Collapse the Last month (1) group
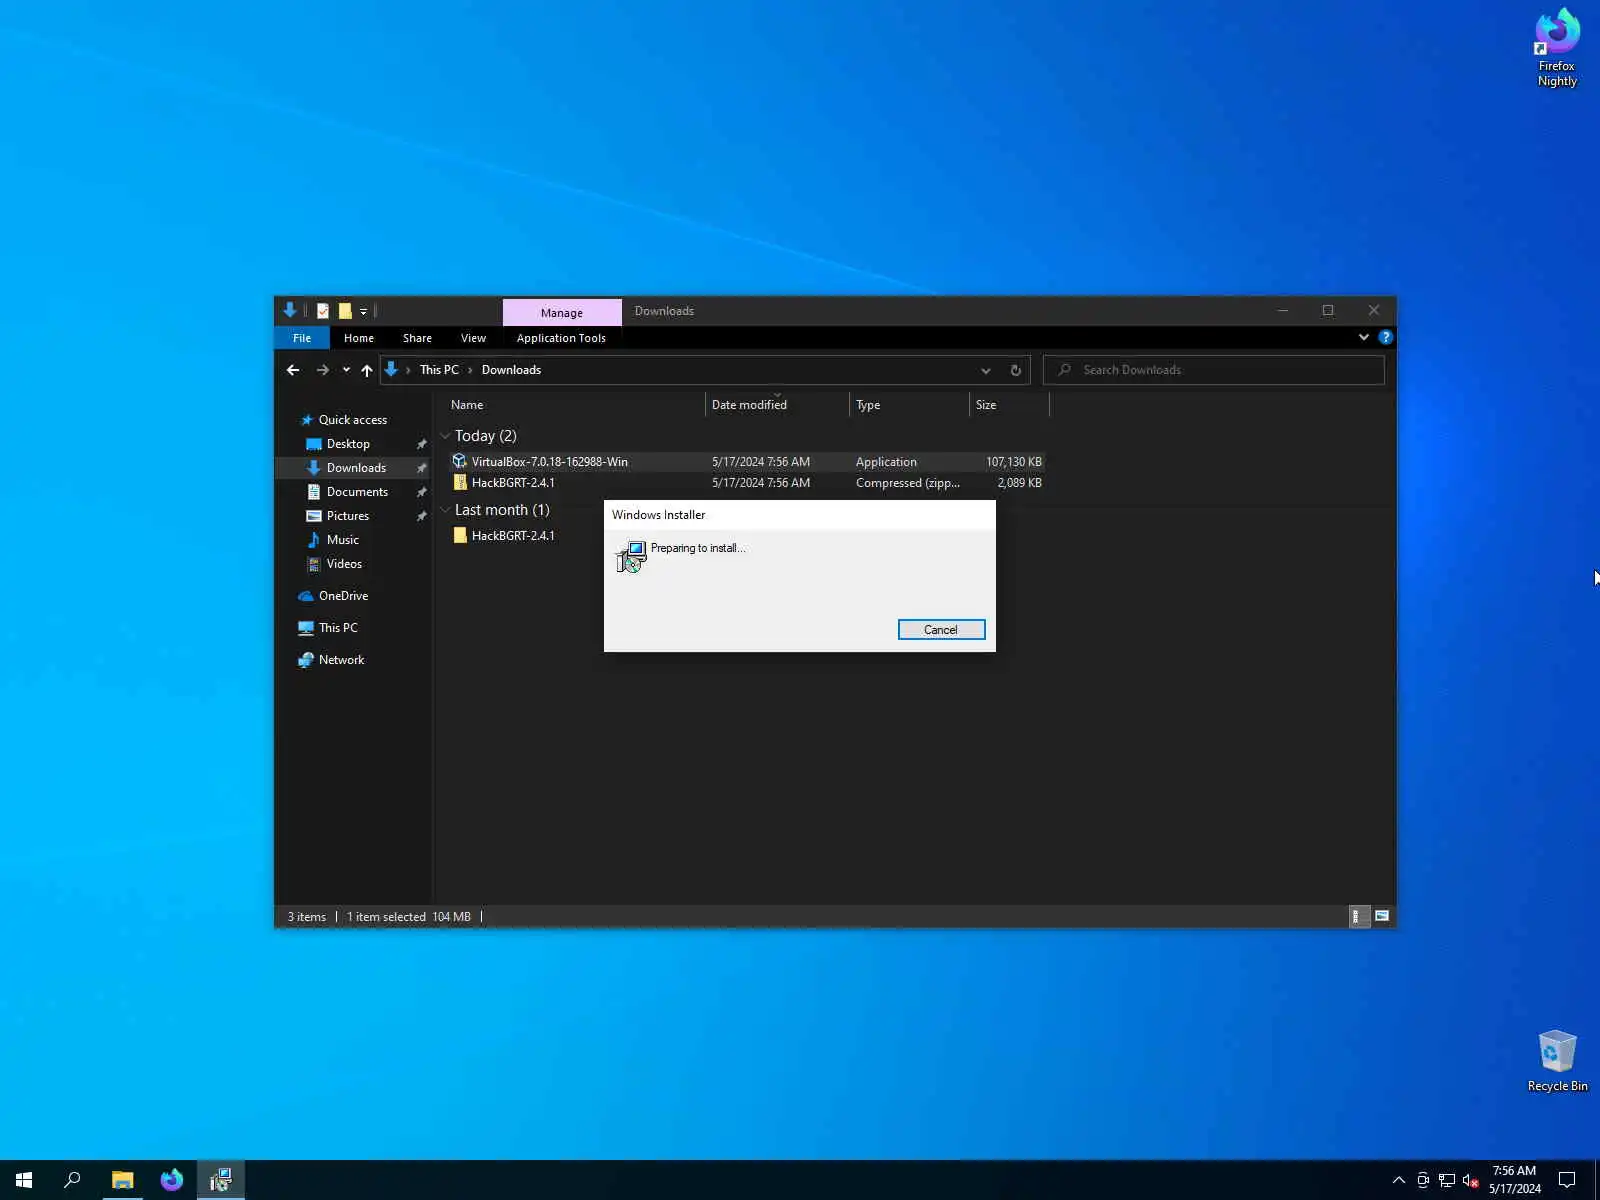 pyautogui.click(x=445, y=510)
